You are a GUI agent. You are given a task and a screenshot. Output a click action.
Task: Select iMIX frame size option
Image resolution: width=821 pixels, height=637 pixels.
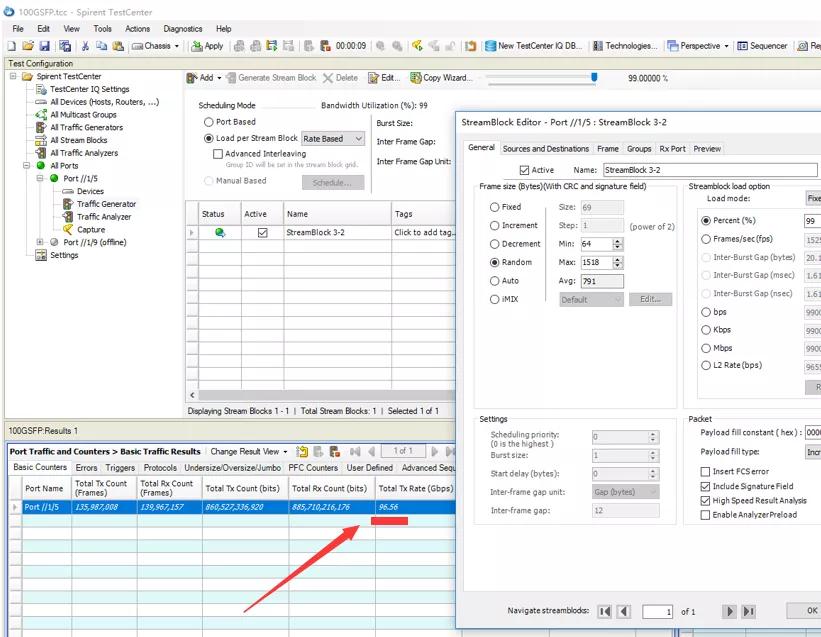494,299
